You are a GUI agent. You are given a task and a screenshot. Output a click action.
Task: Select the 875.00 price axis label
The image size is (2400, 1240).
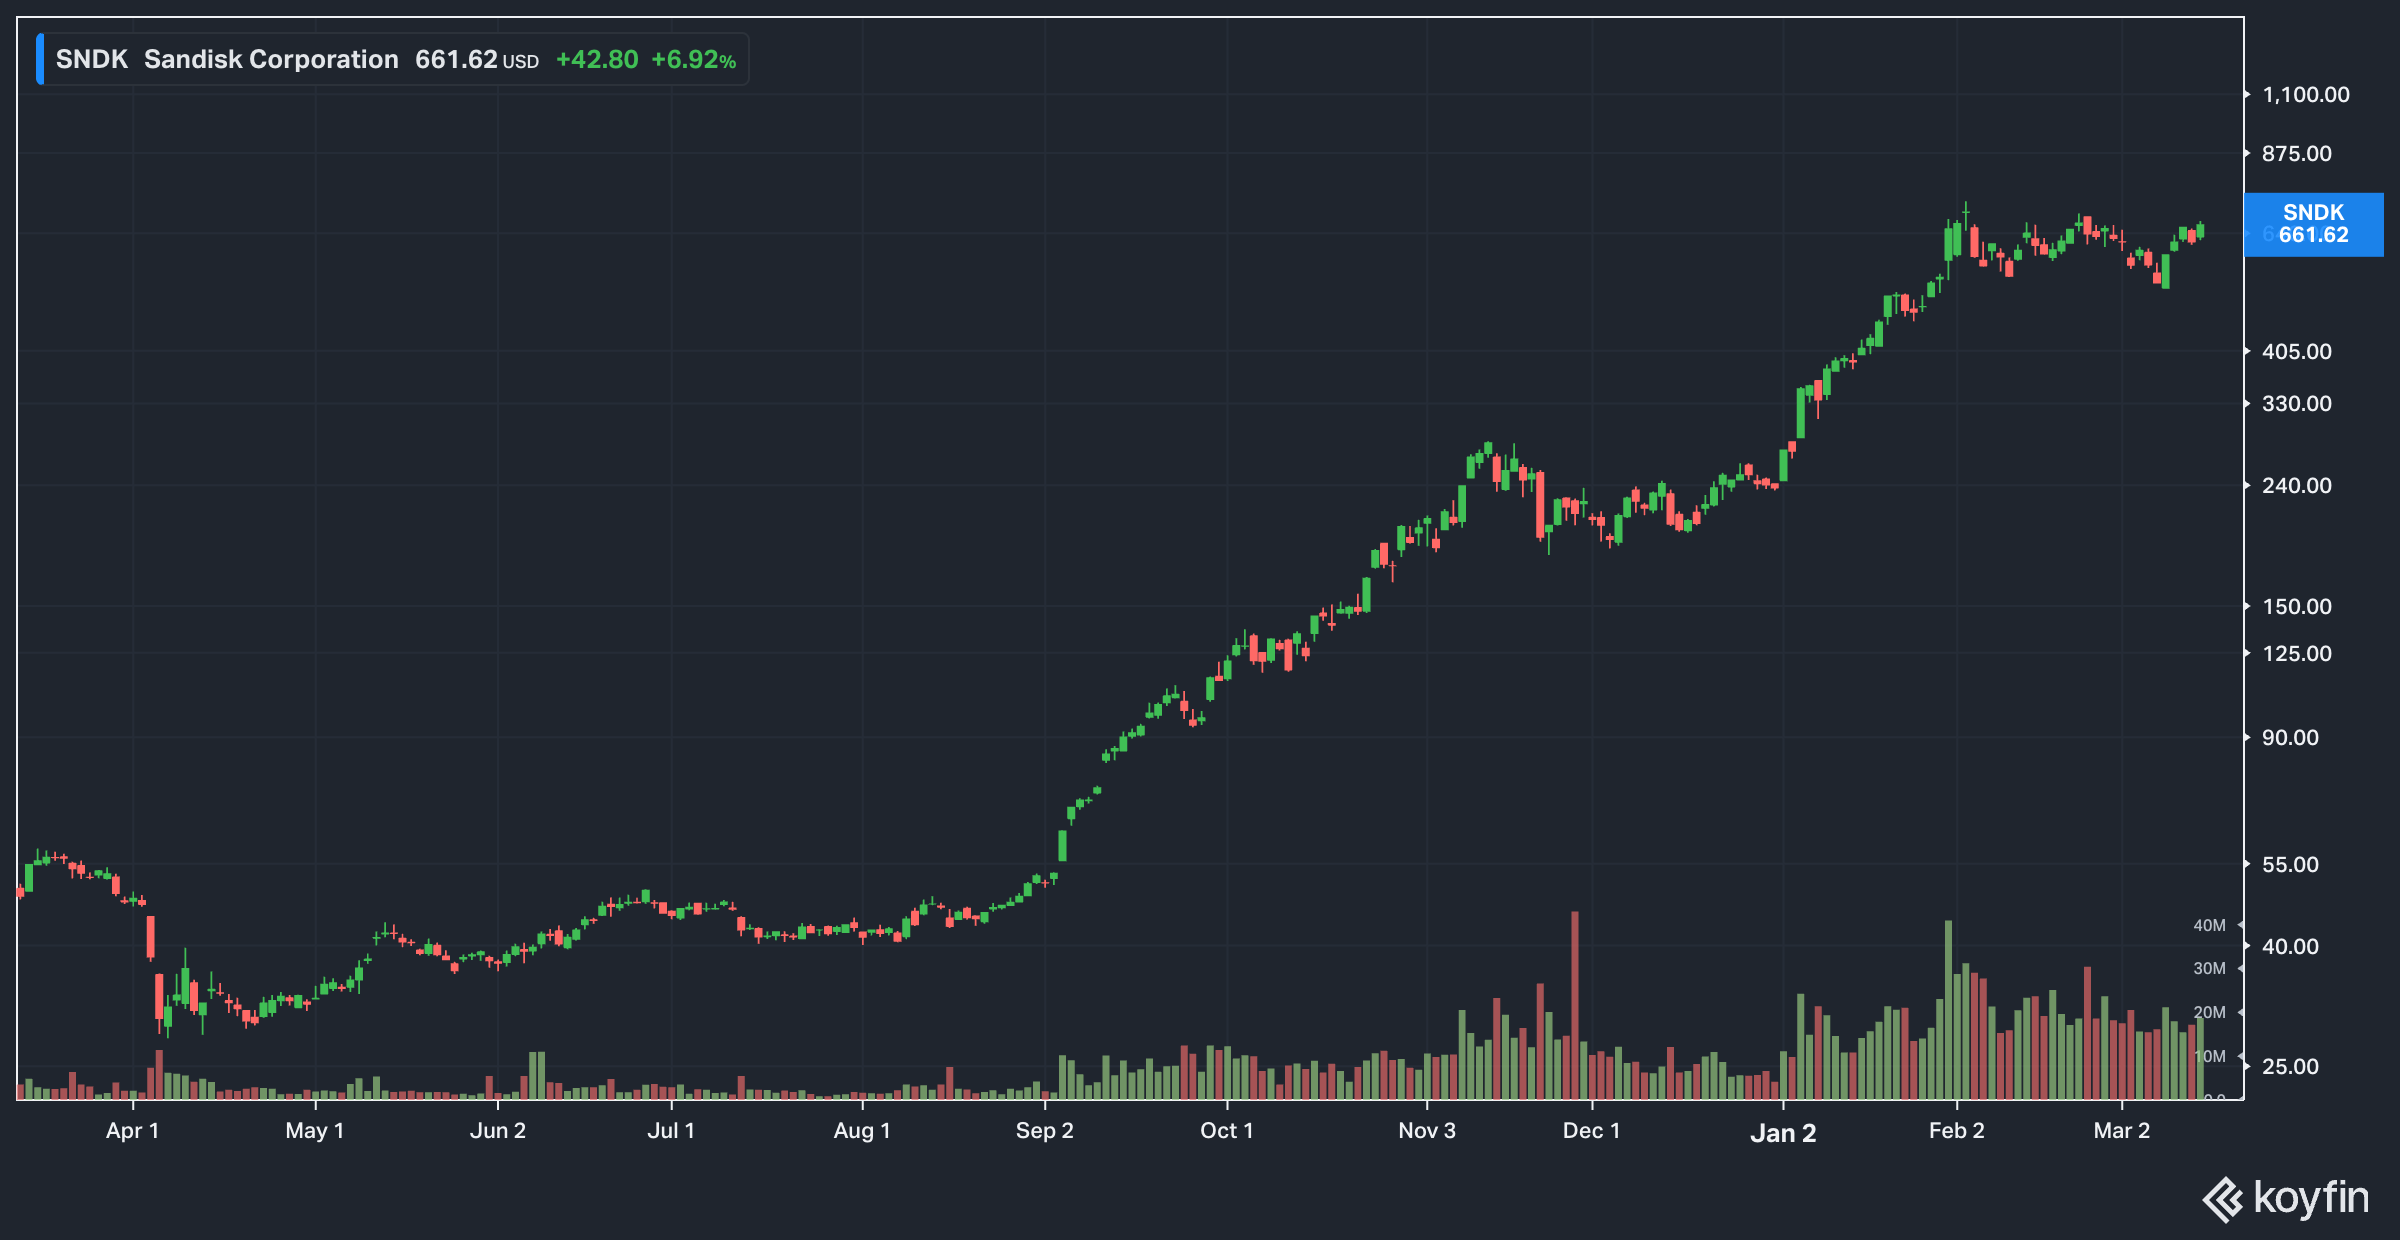[x=2296, y=154]
